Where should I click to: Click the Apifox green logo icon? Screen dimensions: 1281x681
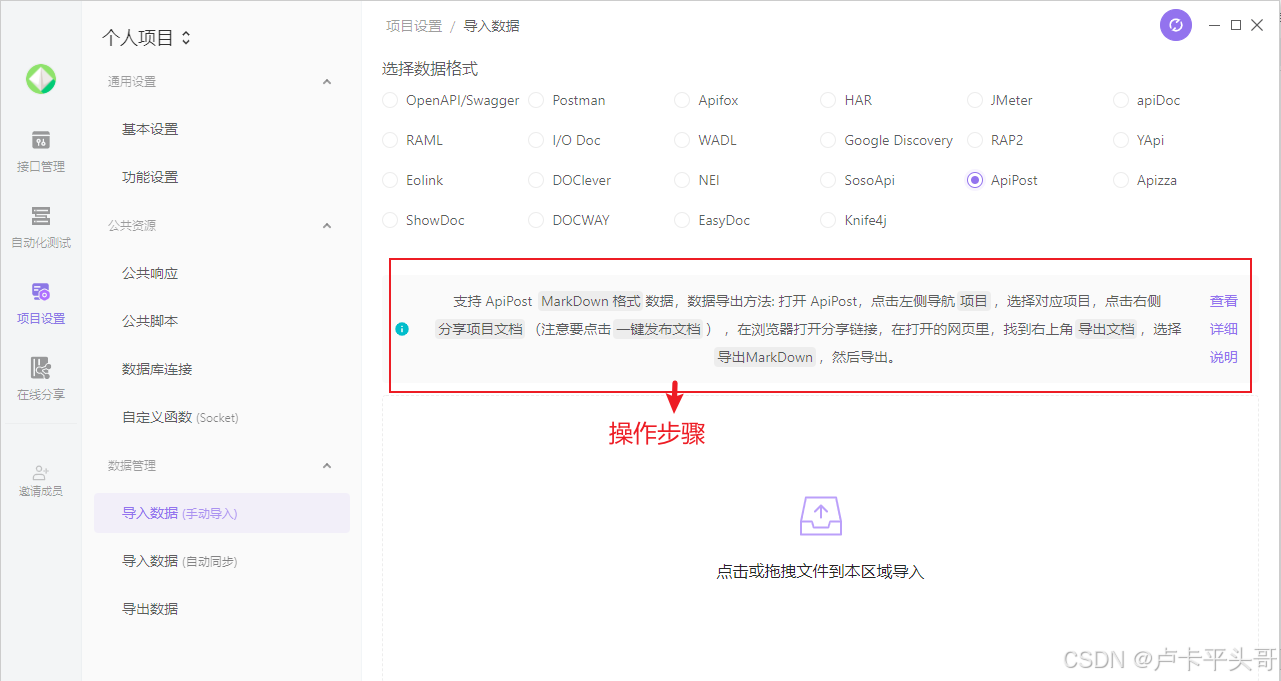[x=41, y=79]
